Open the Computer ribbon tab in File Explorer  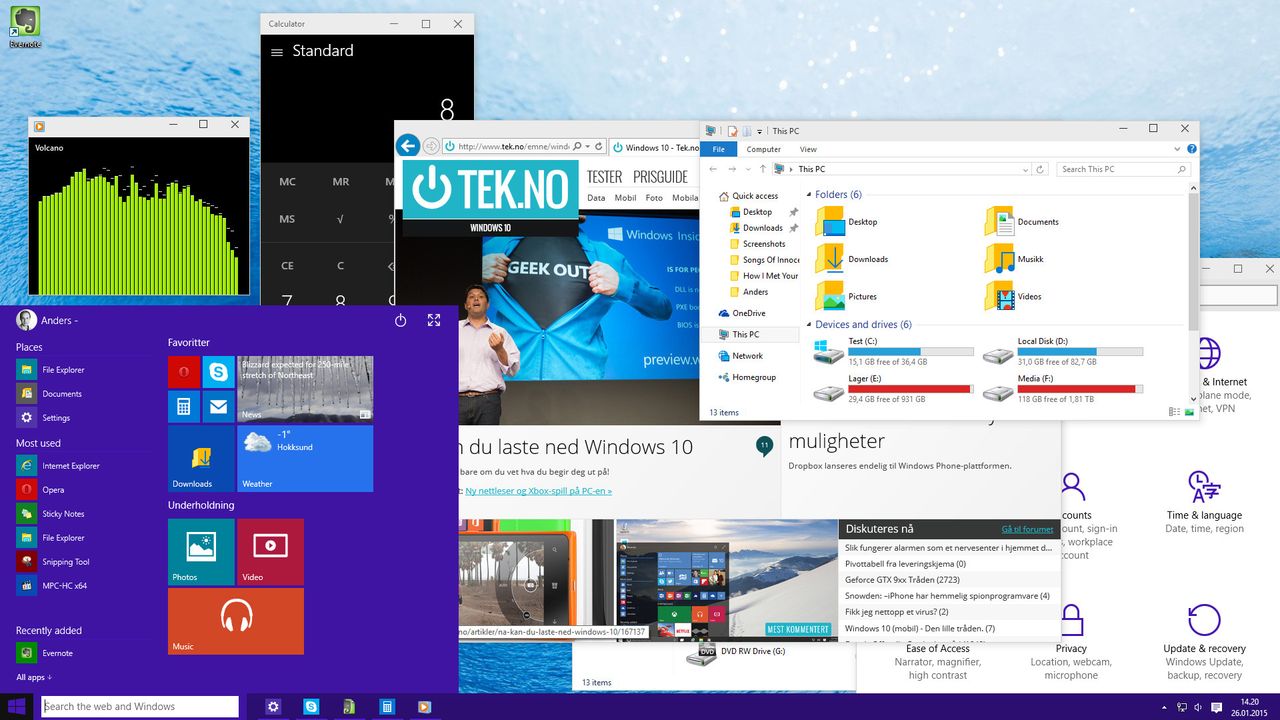(764, 149)
